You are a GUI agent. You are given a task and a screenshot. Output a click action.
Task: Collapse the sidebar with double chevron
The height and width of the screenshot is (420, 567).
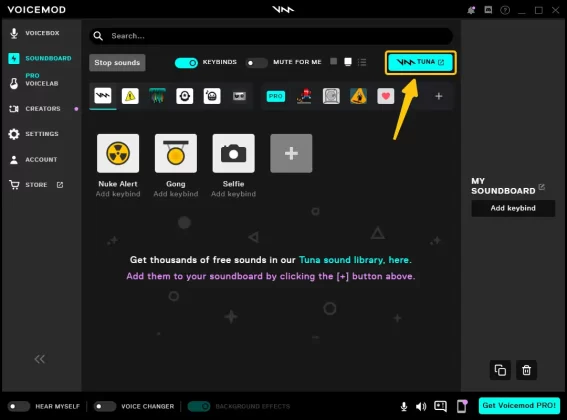pos(39,359)
